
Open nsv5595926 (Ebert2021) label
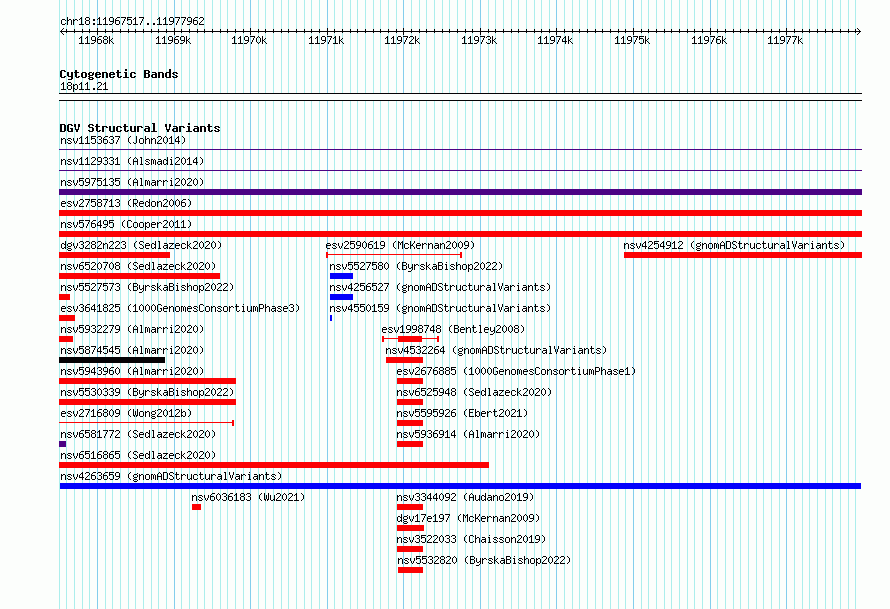pyautogui.click(x=462, y=413)
